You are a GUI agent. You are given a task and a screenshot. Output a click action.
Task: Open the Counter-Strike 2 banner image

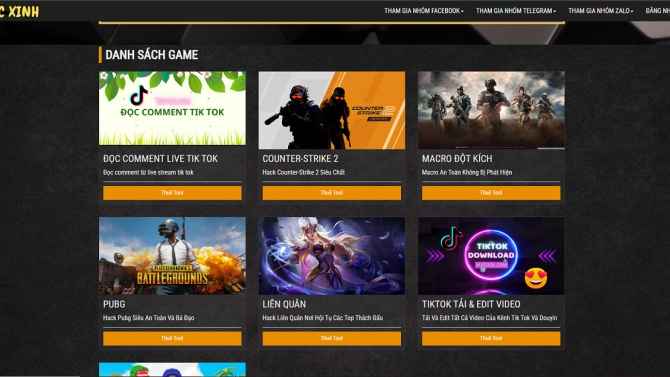(x=332, y=110)
